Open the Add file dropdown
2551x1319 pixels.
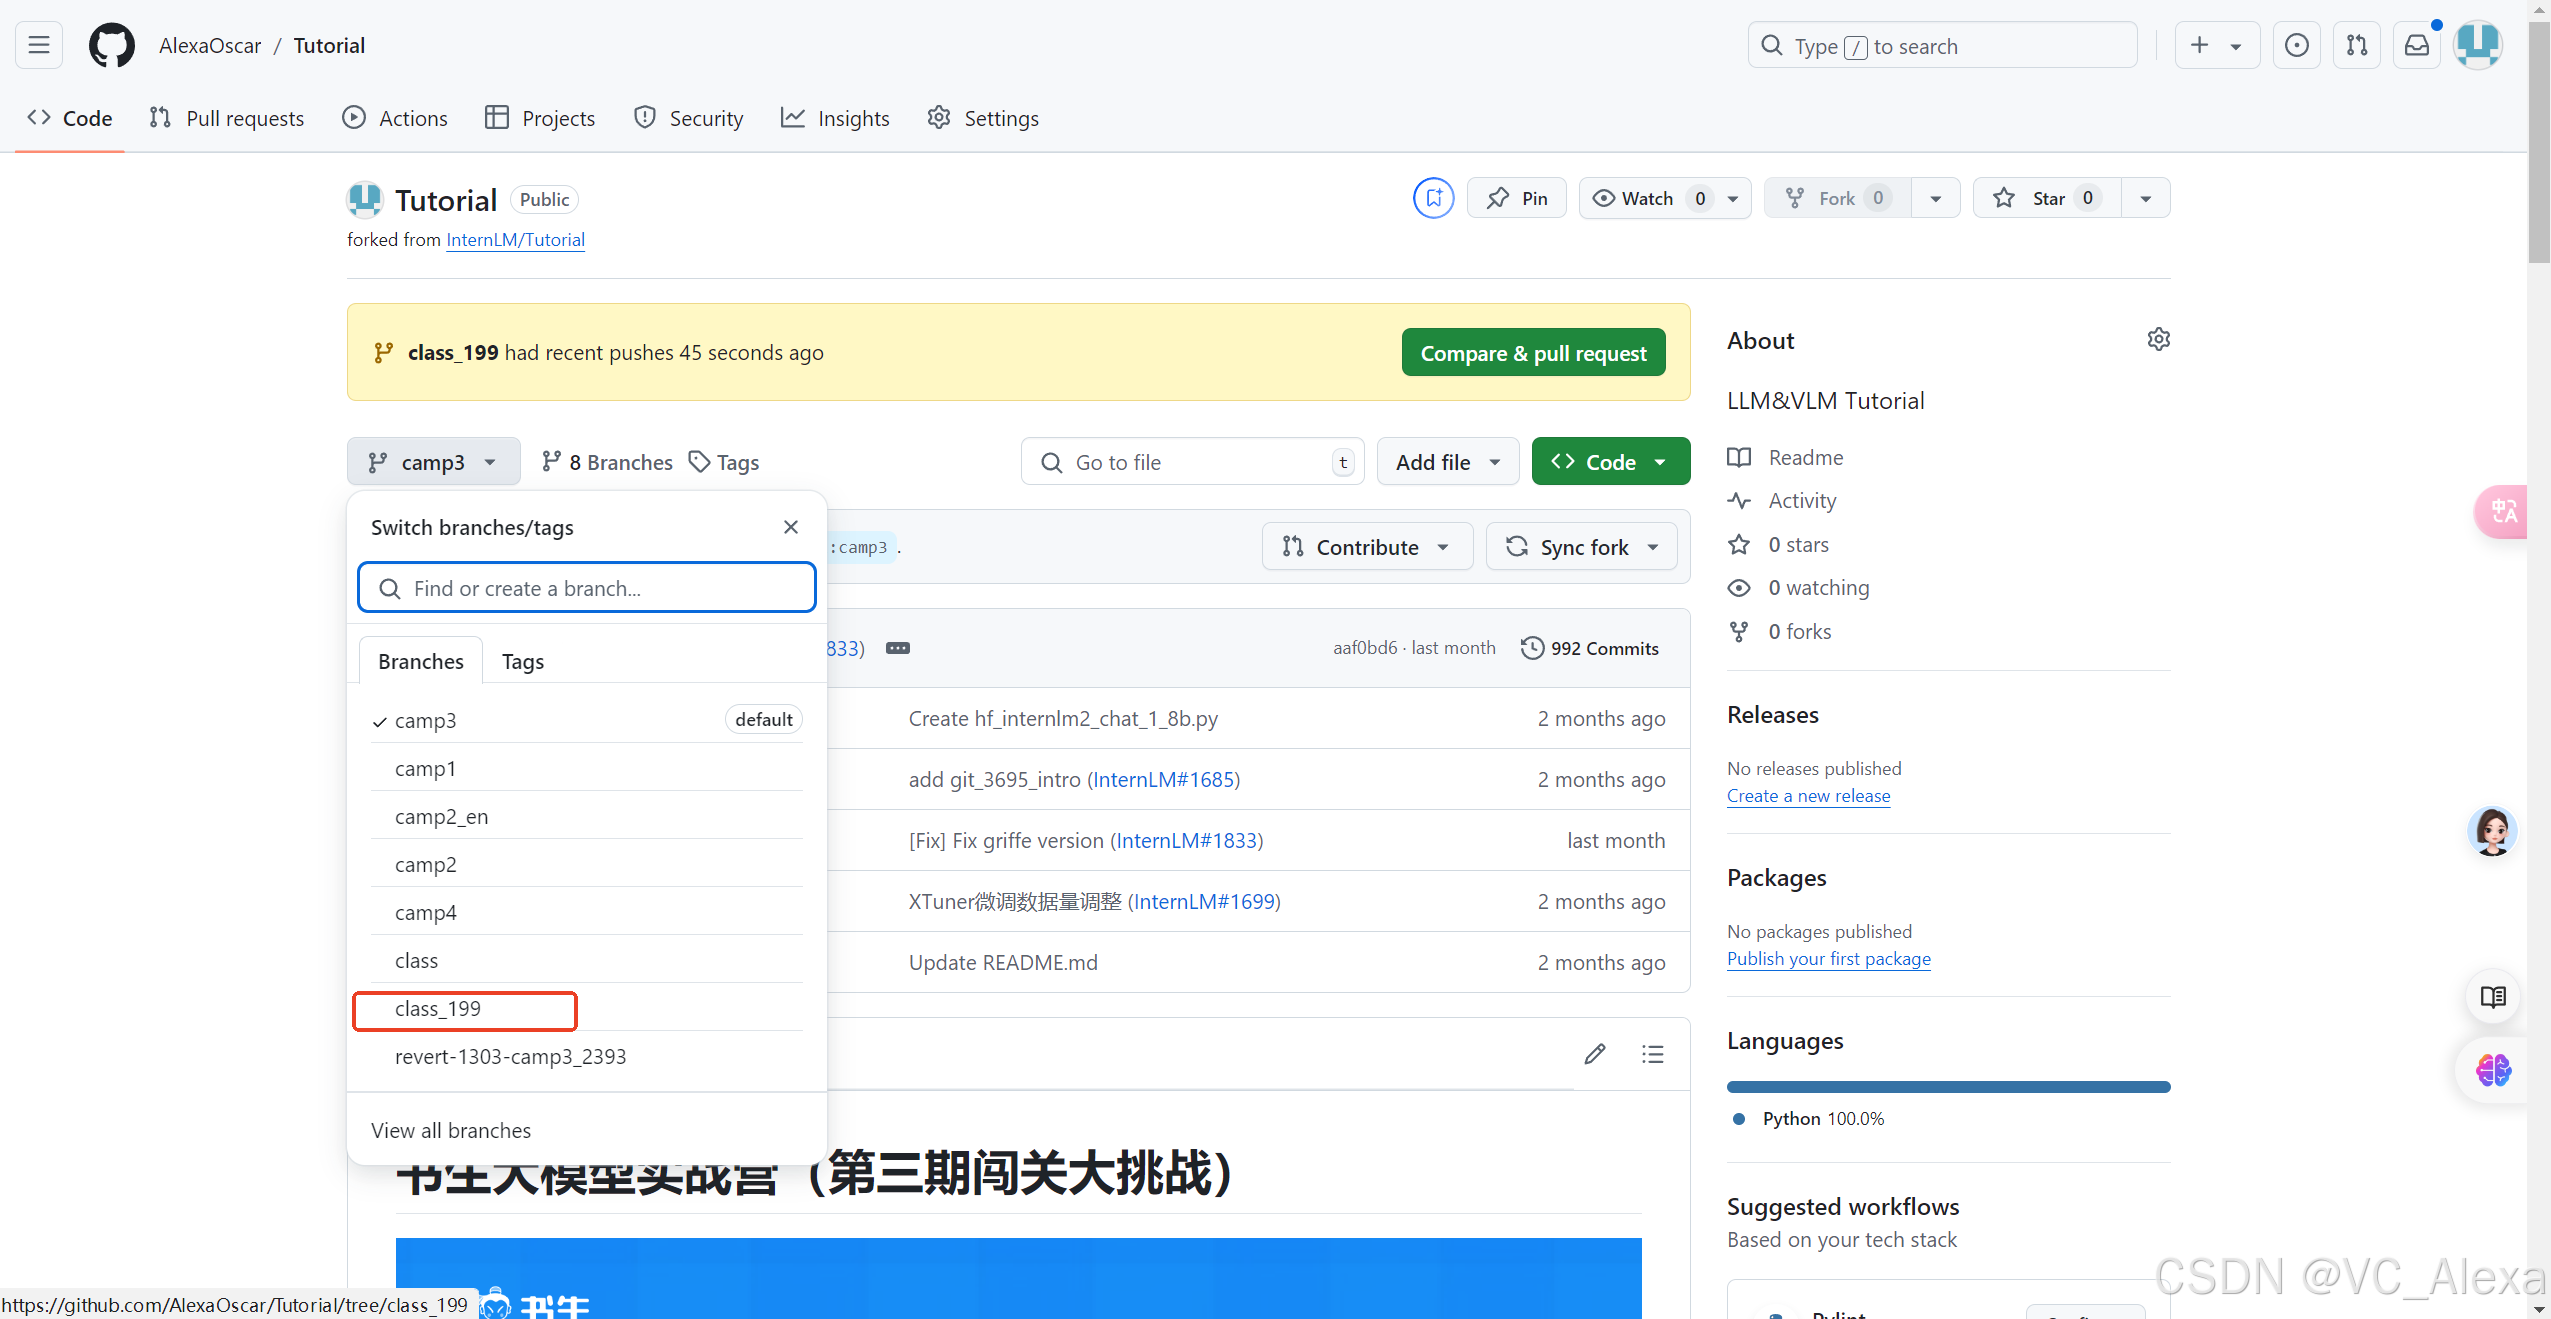[1448, 462]
